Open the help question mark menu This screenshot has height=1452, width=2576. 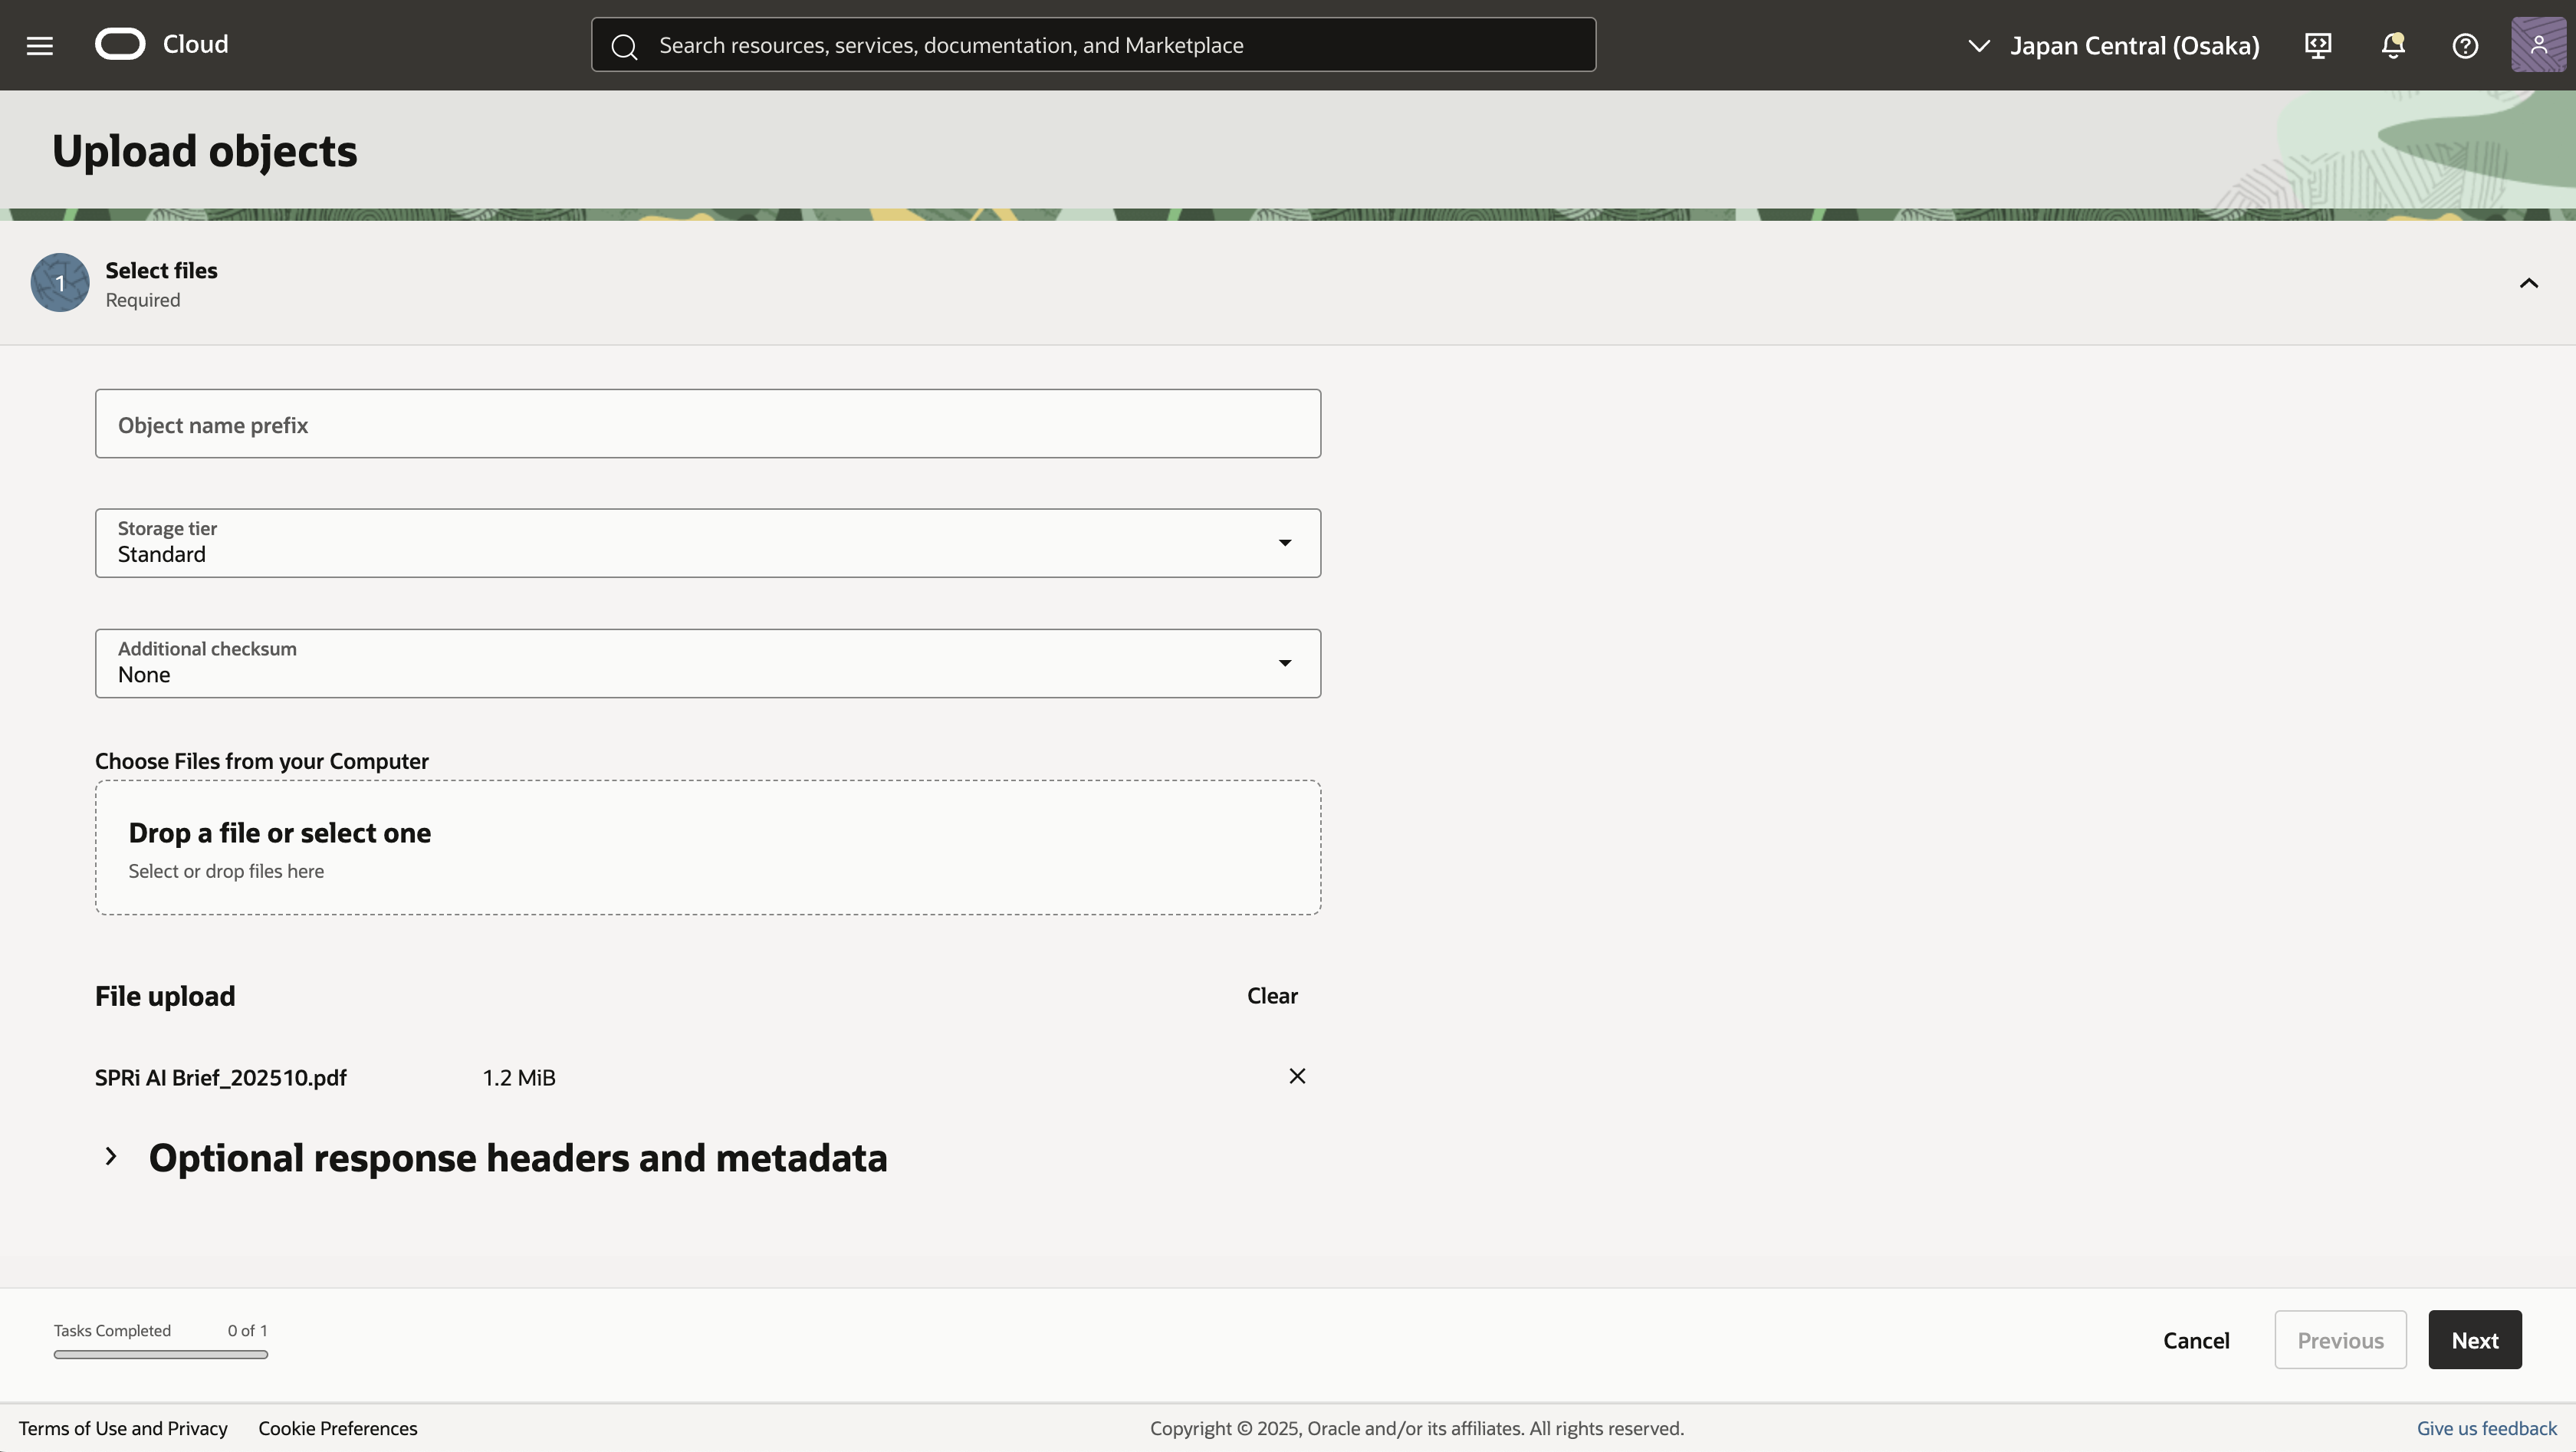coord(2465,45)
